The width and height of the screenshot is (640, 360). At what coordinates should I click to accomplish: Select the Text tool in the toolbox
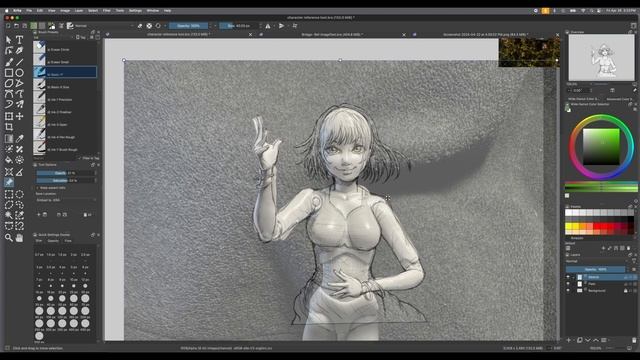coord(19,40)
